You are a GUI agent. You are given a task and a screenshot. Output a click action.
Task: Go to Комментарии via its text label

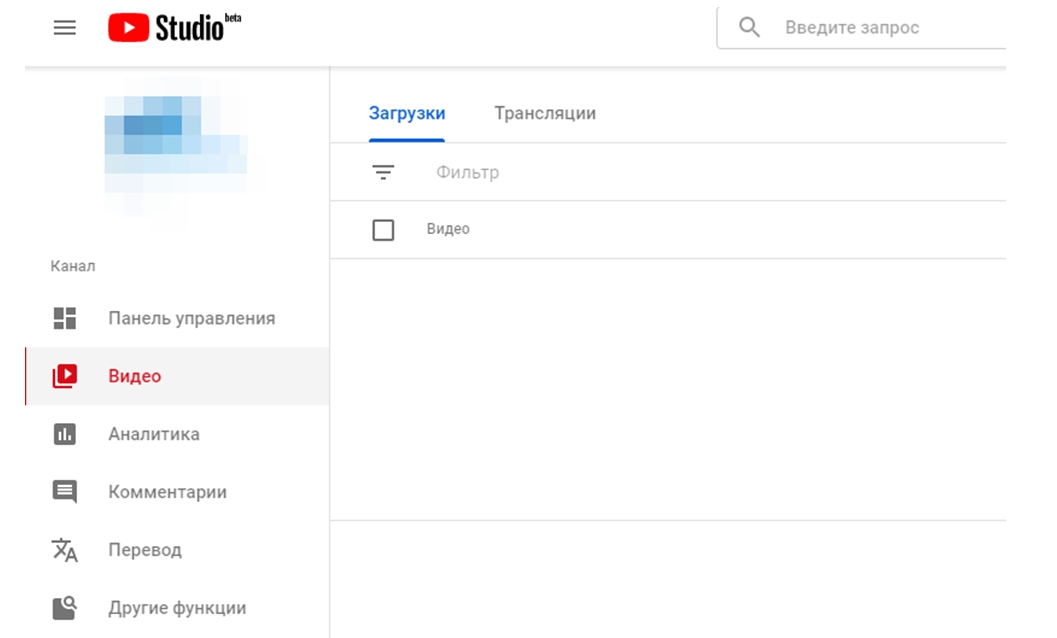point(168,492)
